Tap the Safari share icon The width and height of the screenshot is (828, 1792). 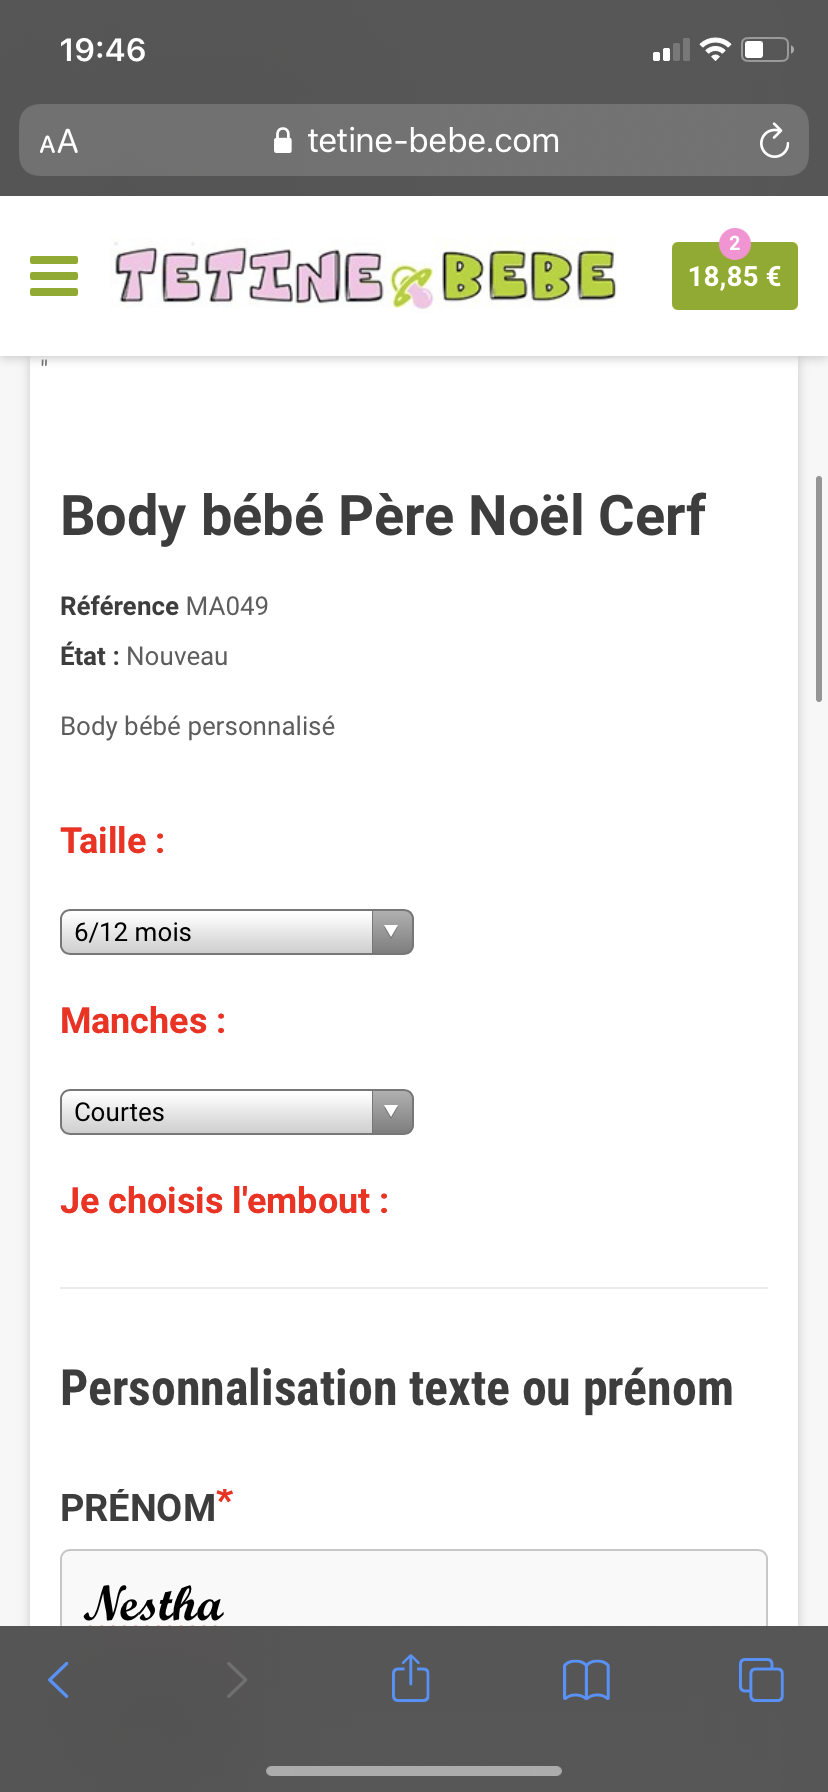(x=410, y=1679)
